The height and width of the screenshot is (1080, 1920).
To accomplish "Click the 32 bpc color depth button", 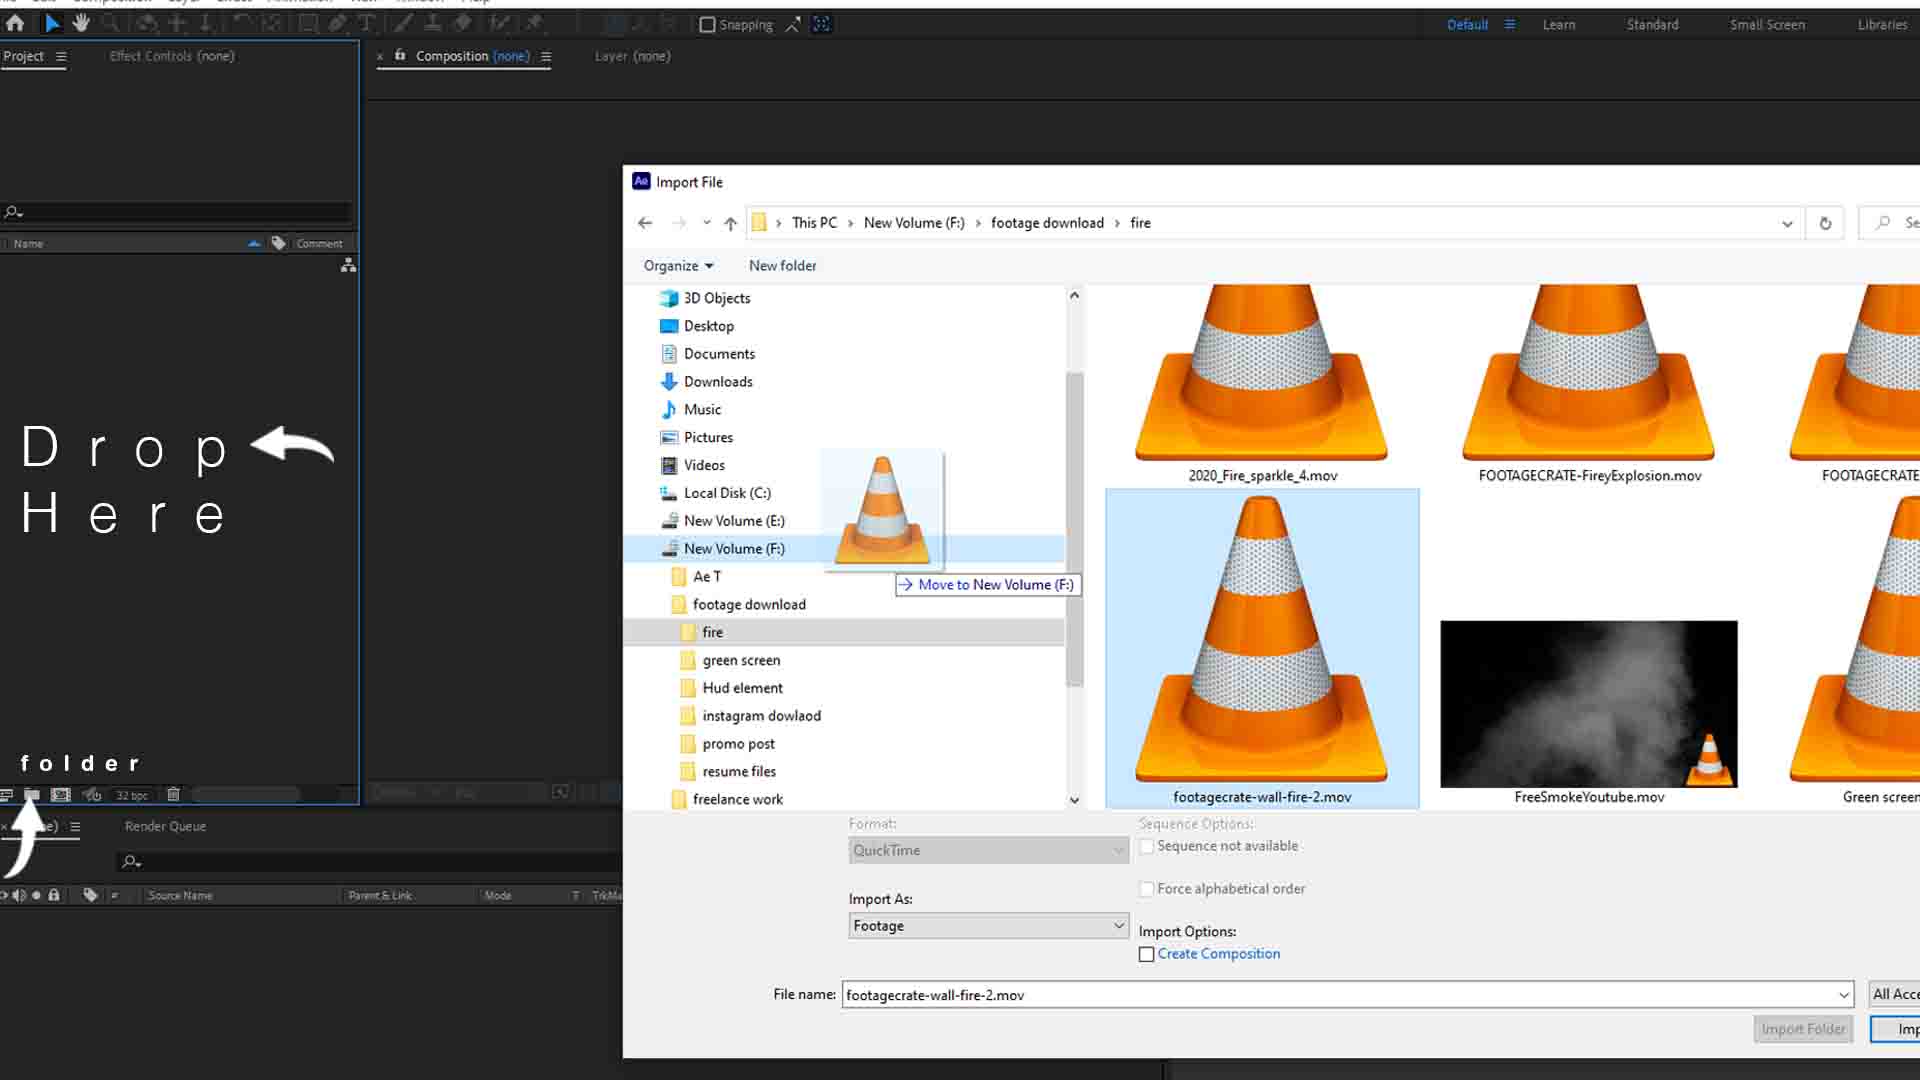I will [131, 796].
